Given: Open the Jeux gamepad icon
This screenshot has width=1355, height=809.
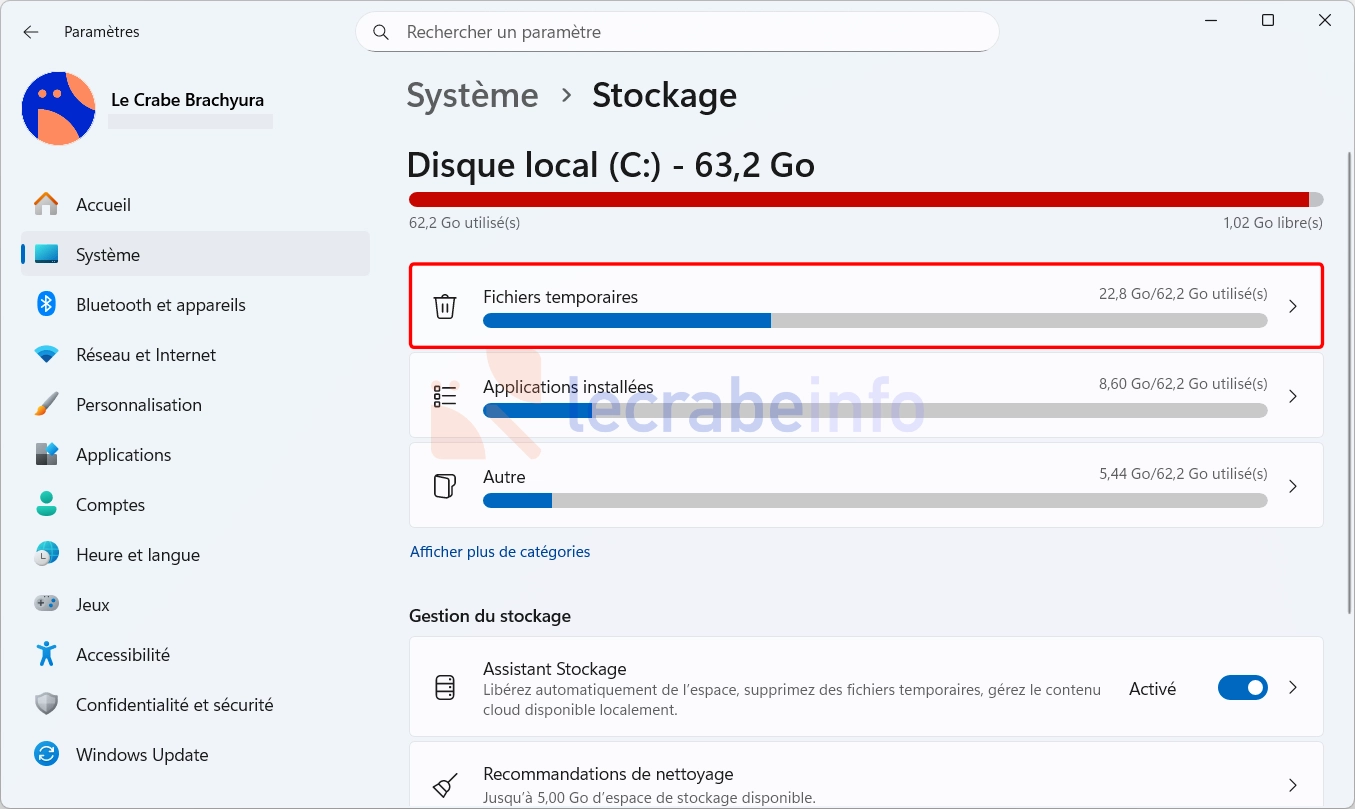Looking at the screenshot, I should [x=46, y=604].
